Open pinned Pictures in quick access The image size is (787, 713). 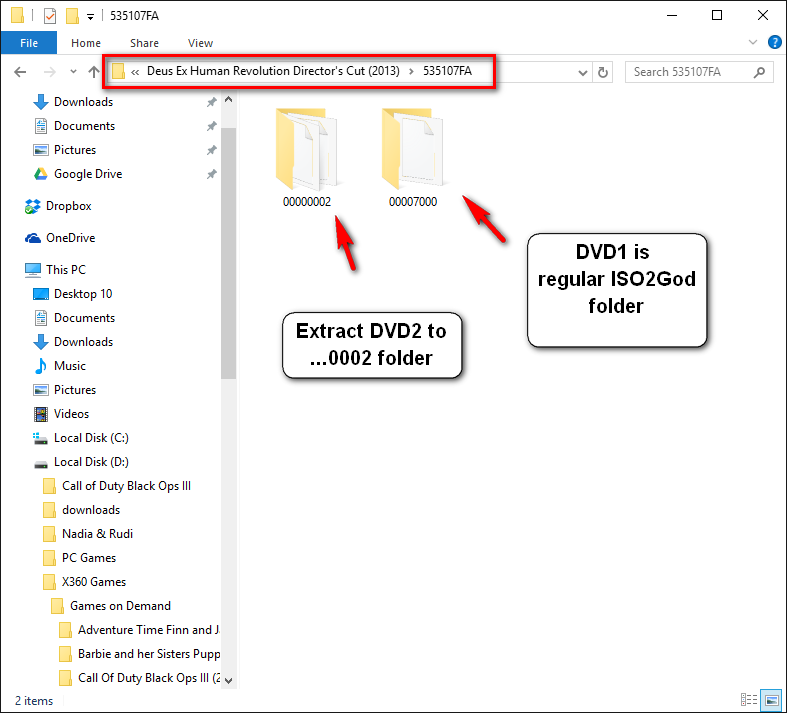[75, 150]
